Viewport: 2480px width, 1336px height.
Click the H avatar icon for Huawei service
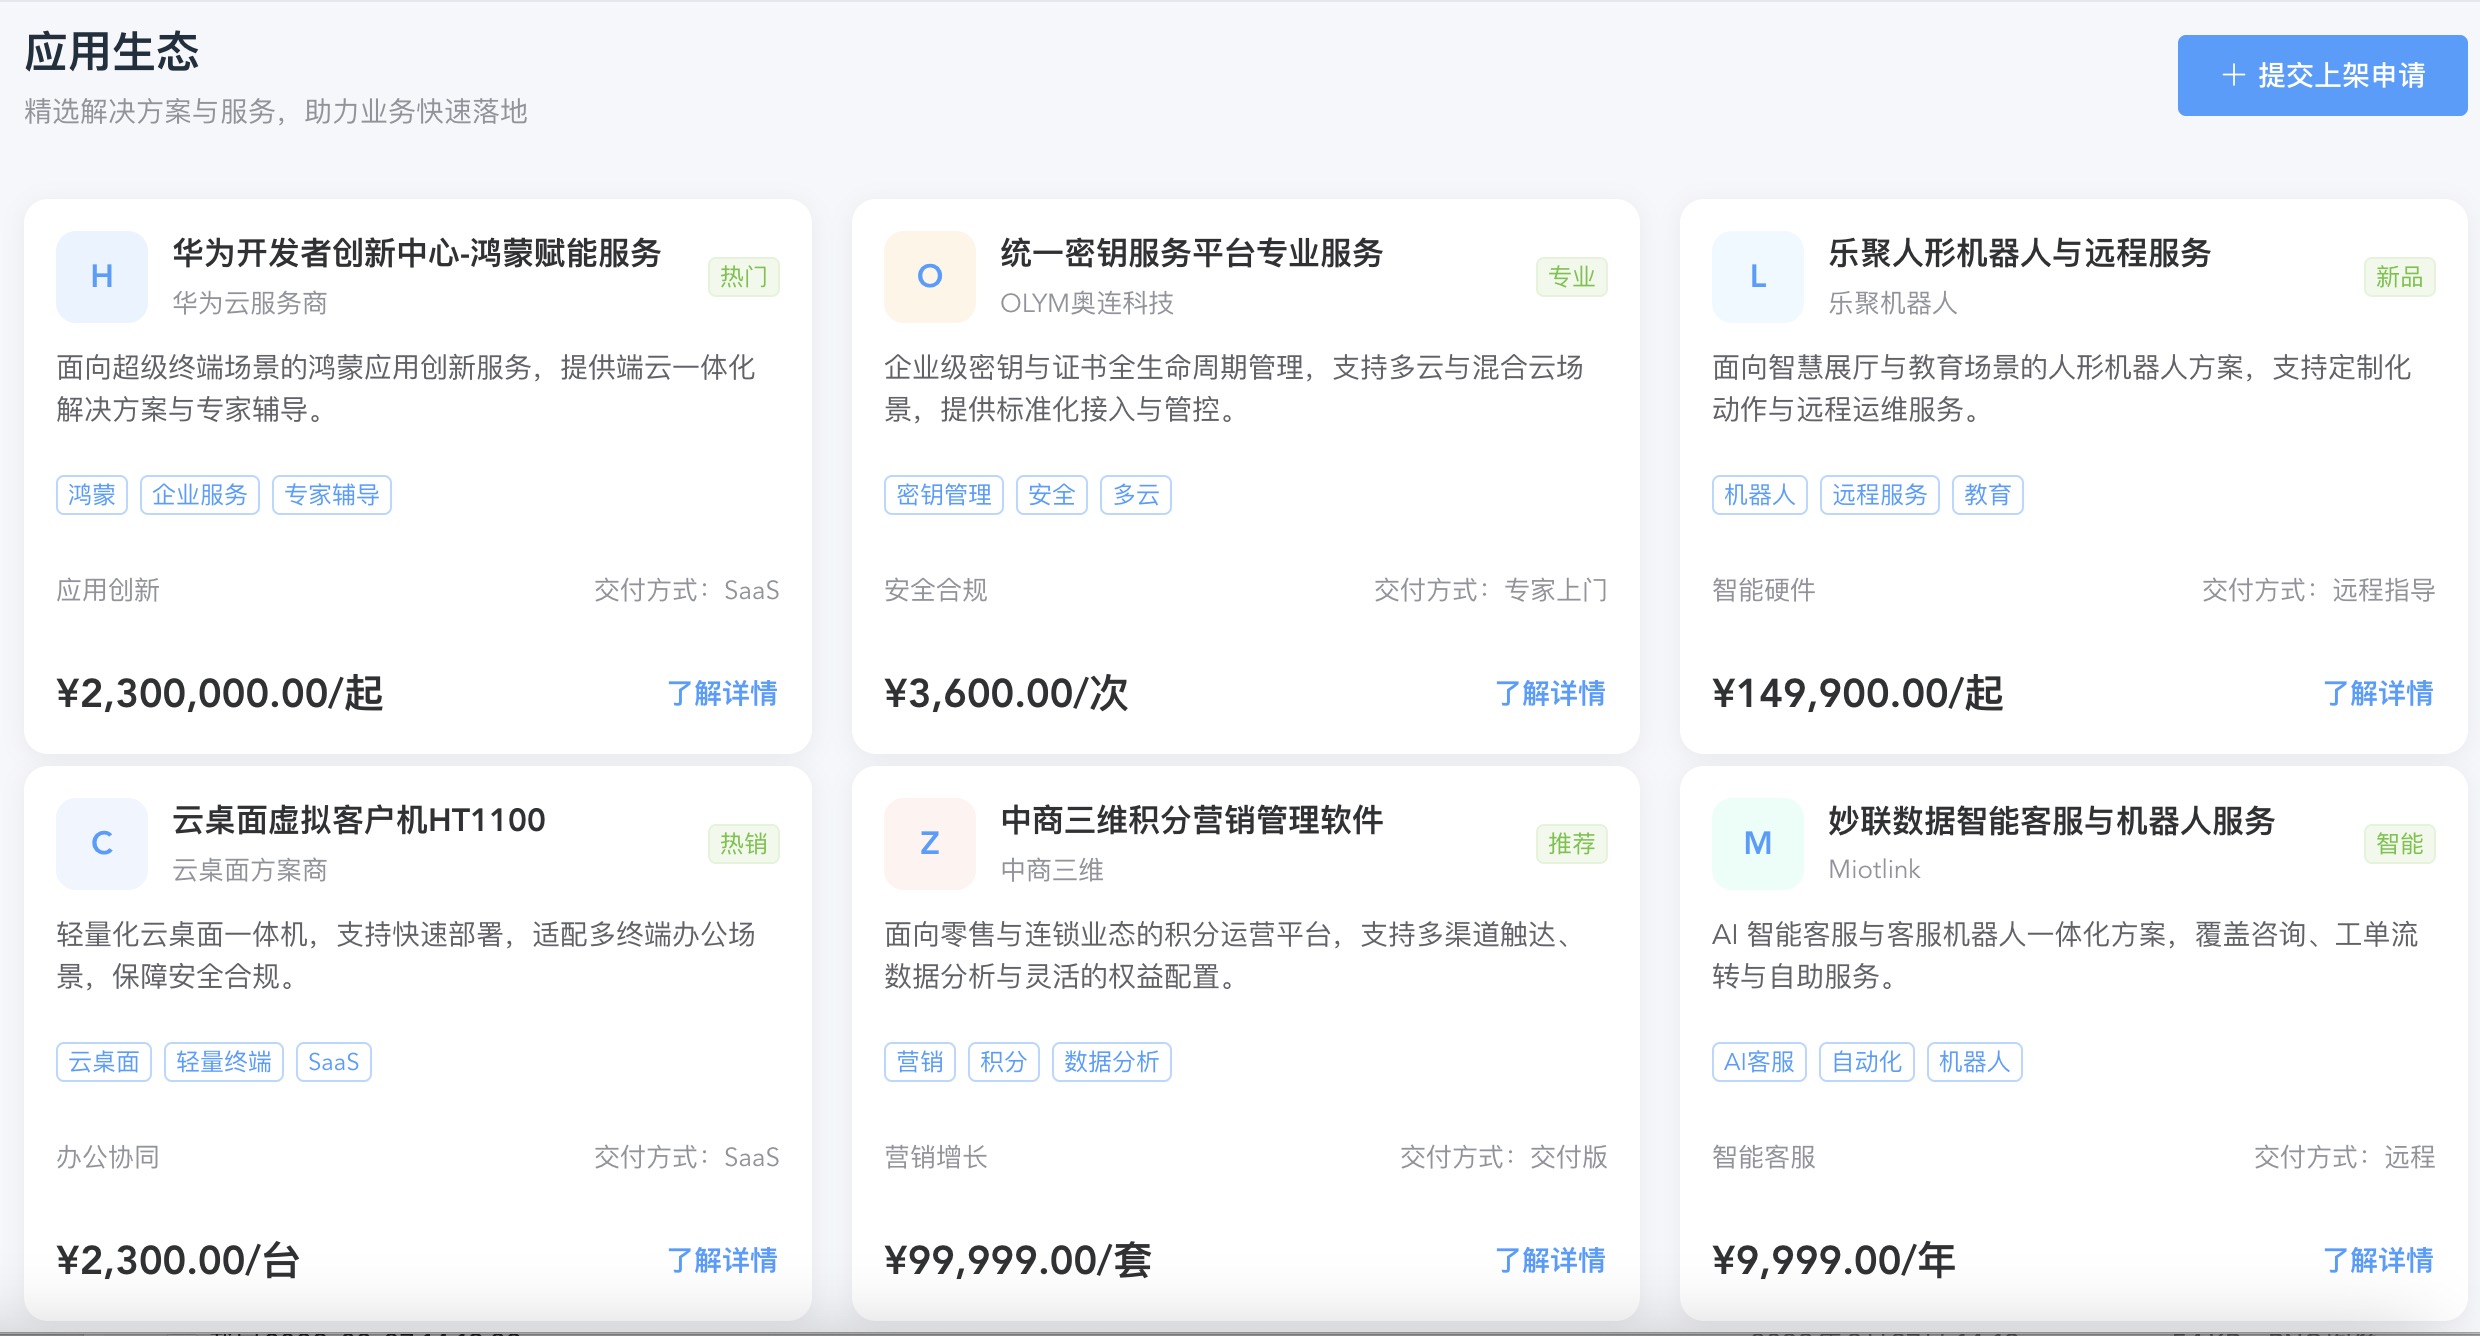[102, 276]
